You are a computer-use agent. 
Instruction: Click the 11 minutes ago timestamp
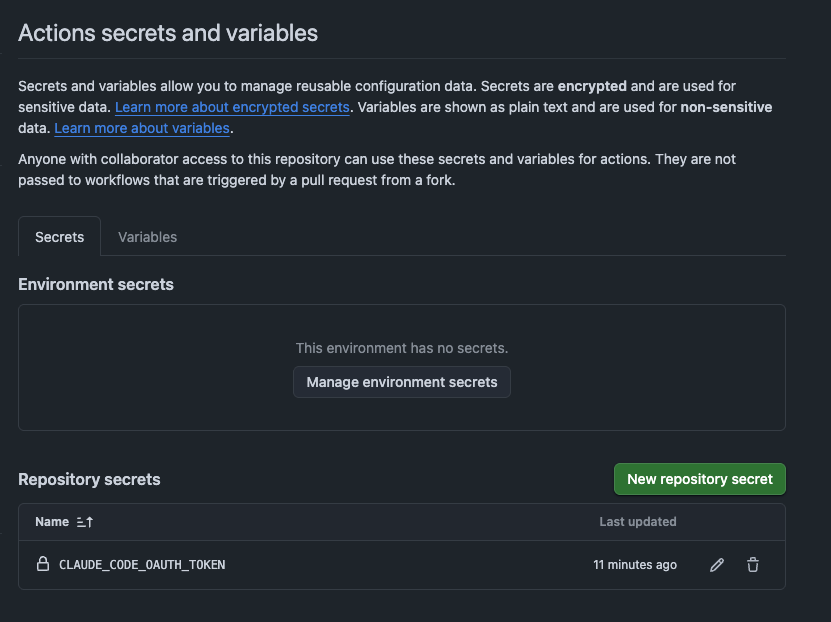[635, 564]
